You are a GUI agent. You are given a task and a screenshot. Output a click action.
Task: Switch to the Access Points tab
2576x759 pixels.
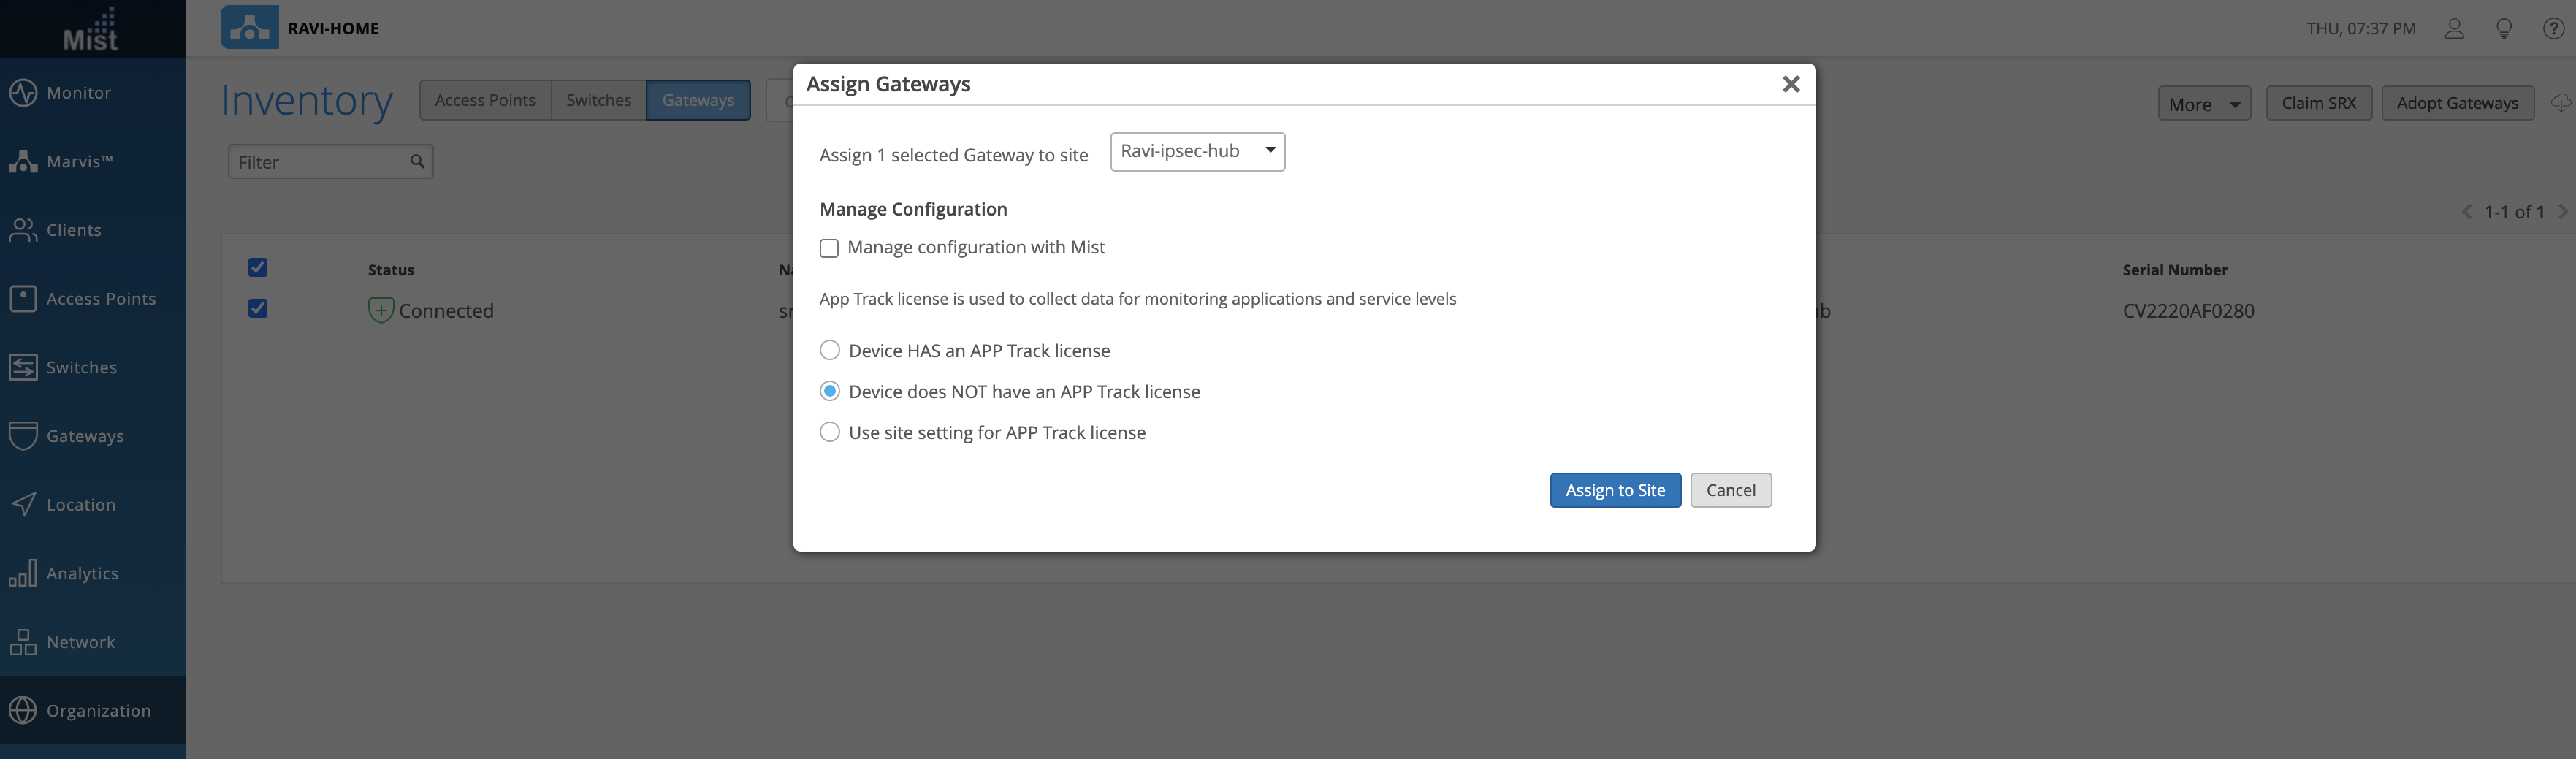click(485, 100)
